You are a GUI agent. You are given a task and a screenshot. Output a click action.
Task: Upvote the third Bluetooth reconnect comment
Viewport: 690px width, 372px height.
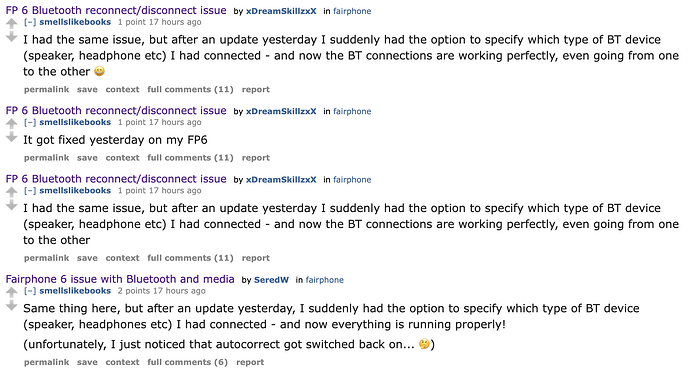11,192
